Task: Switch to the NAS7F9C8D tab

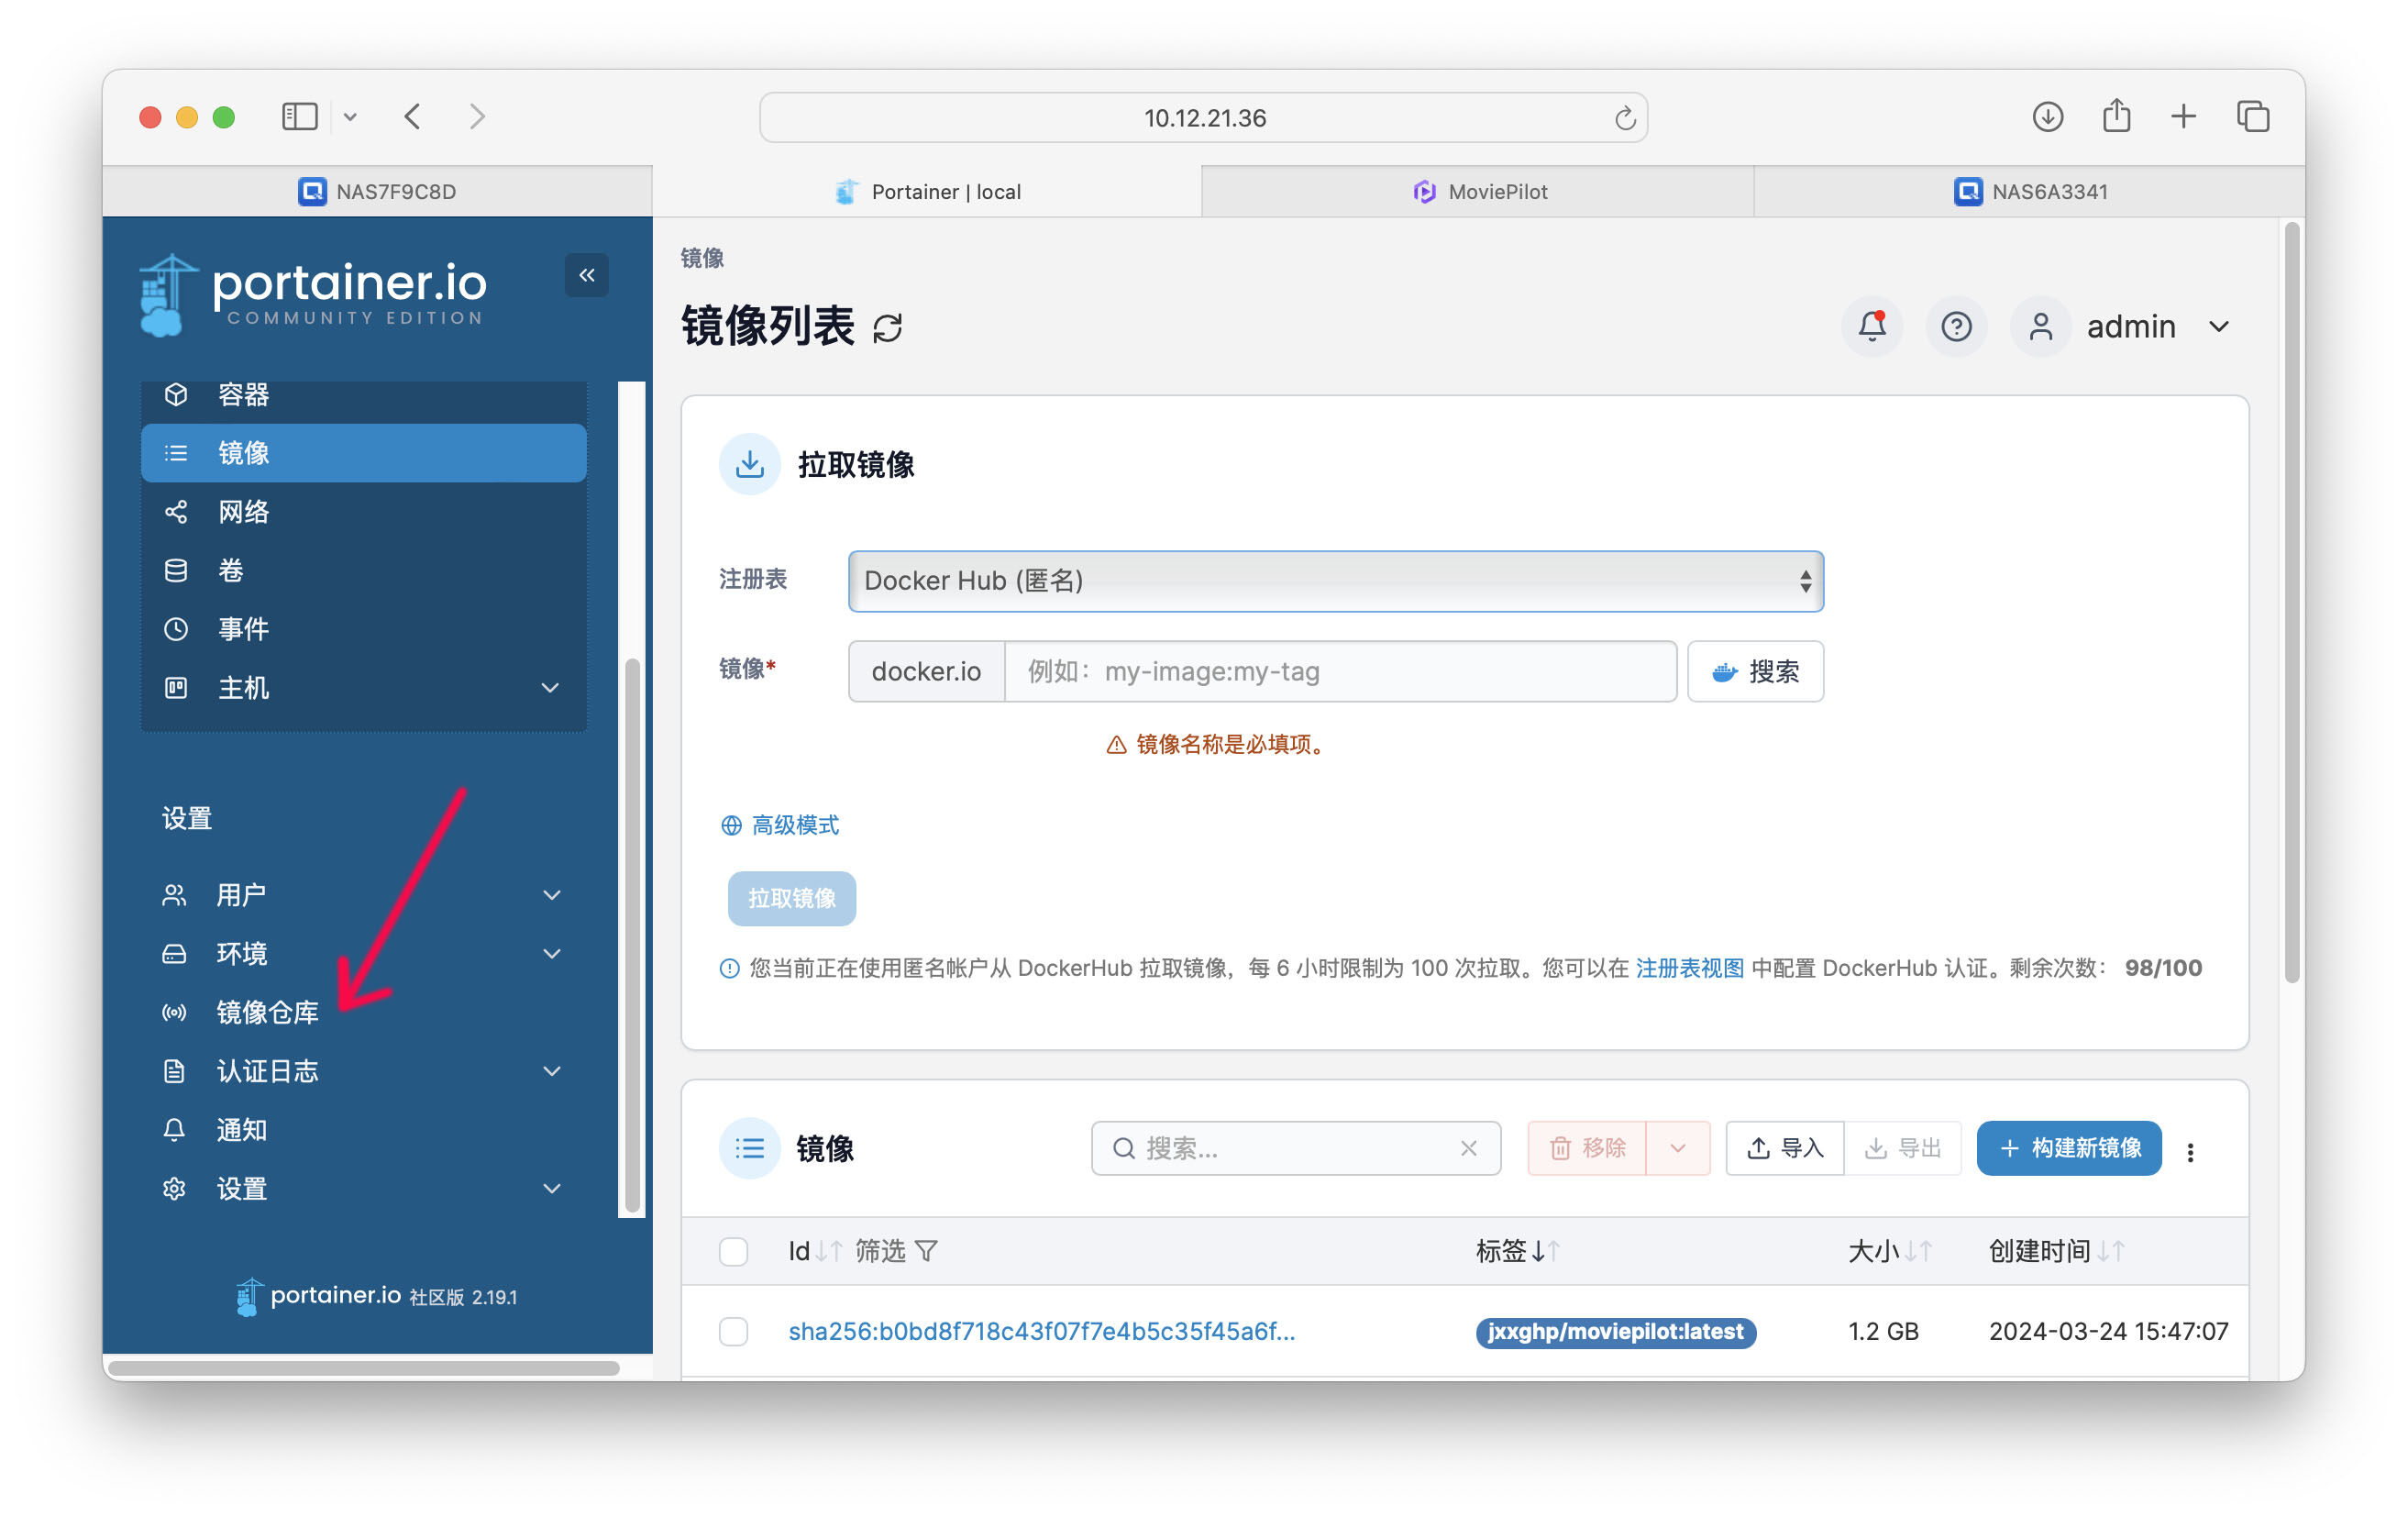Action: coord(377,192)
